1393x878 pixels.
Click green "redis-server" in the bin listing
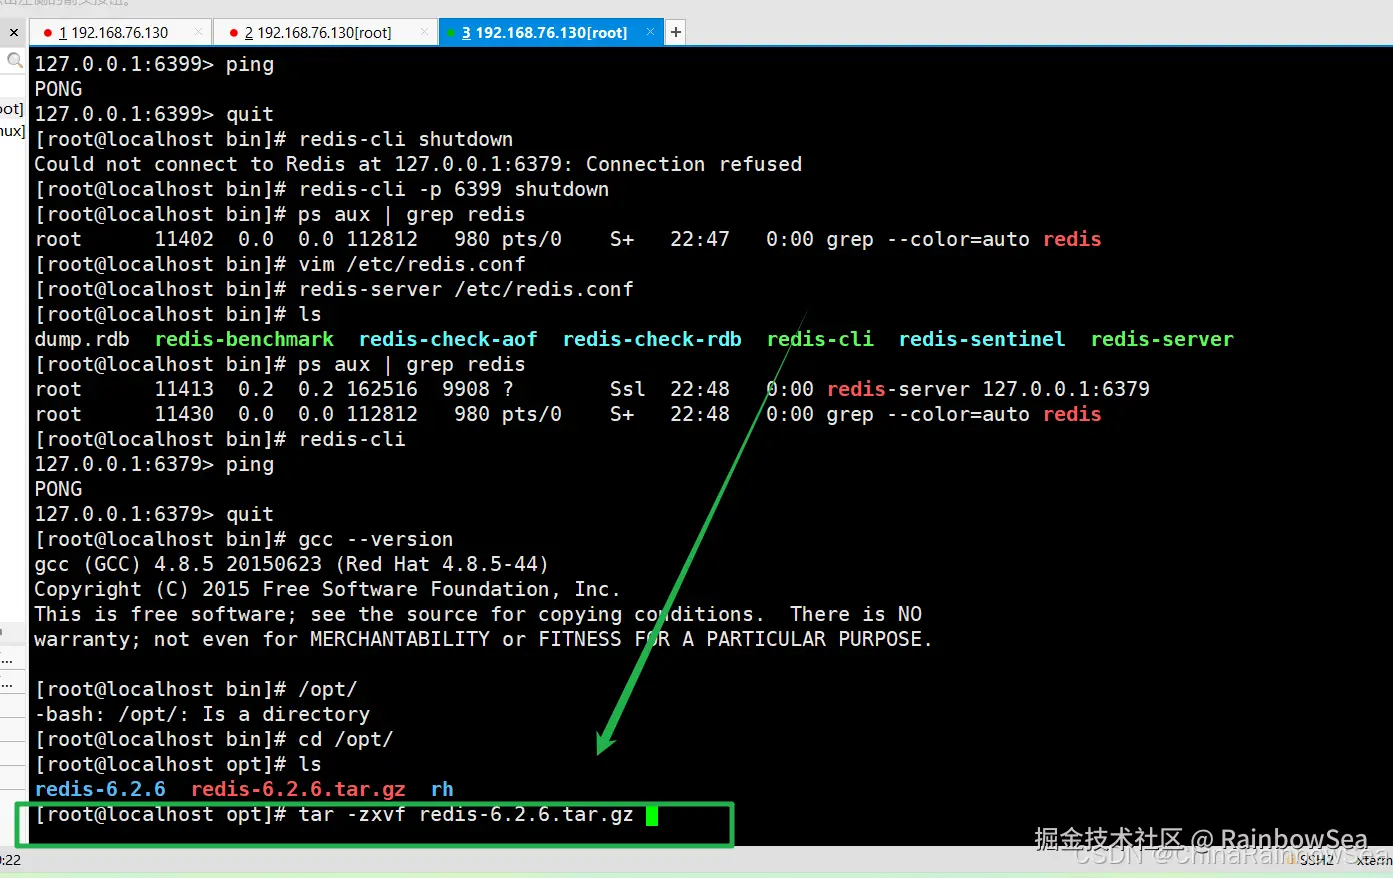1162,339
